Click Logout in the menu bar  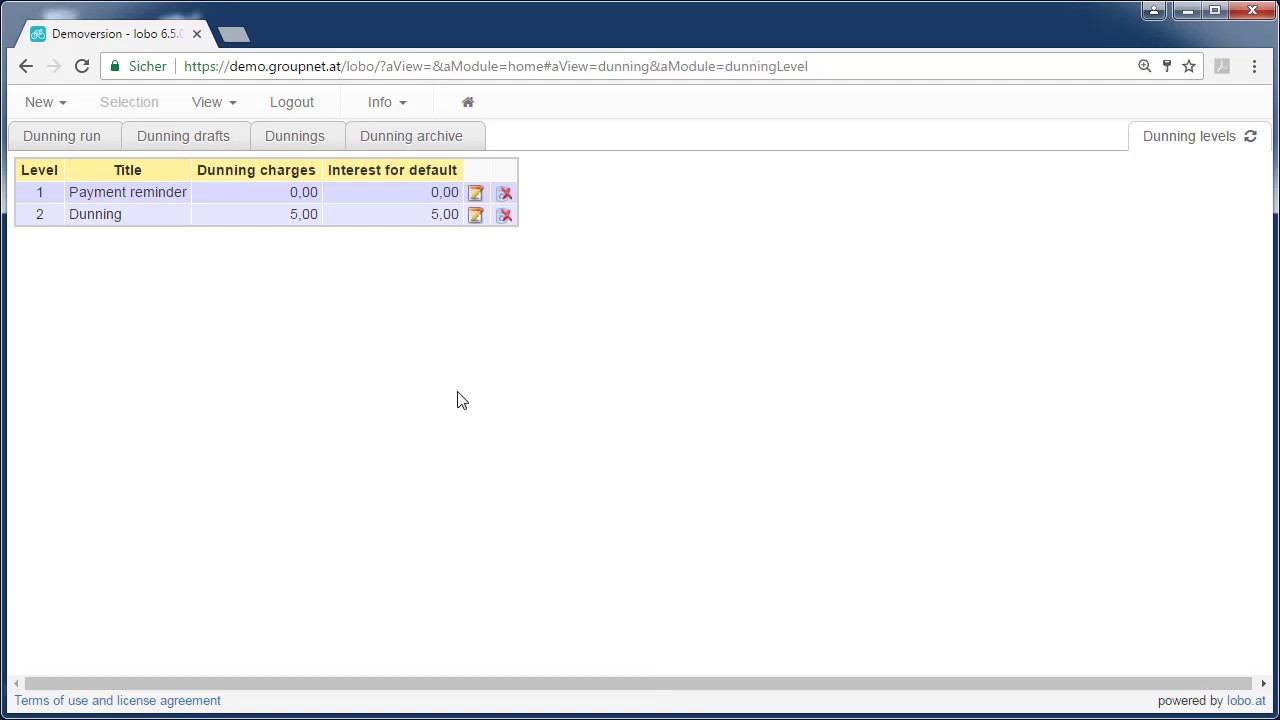coord(292,102)
